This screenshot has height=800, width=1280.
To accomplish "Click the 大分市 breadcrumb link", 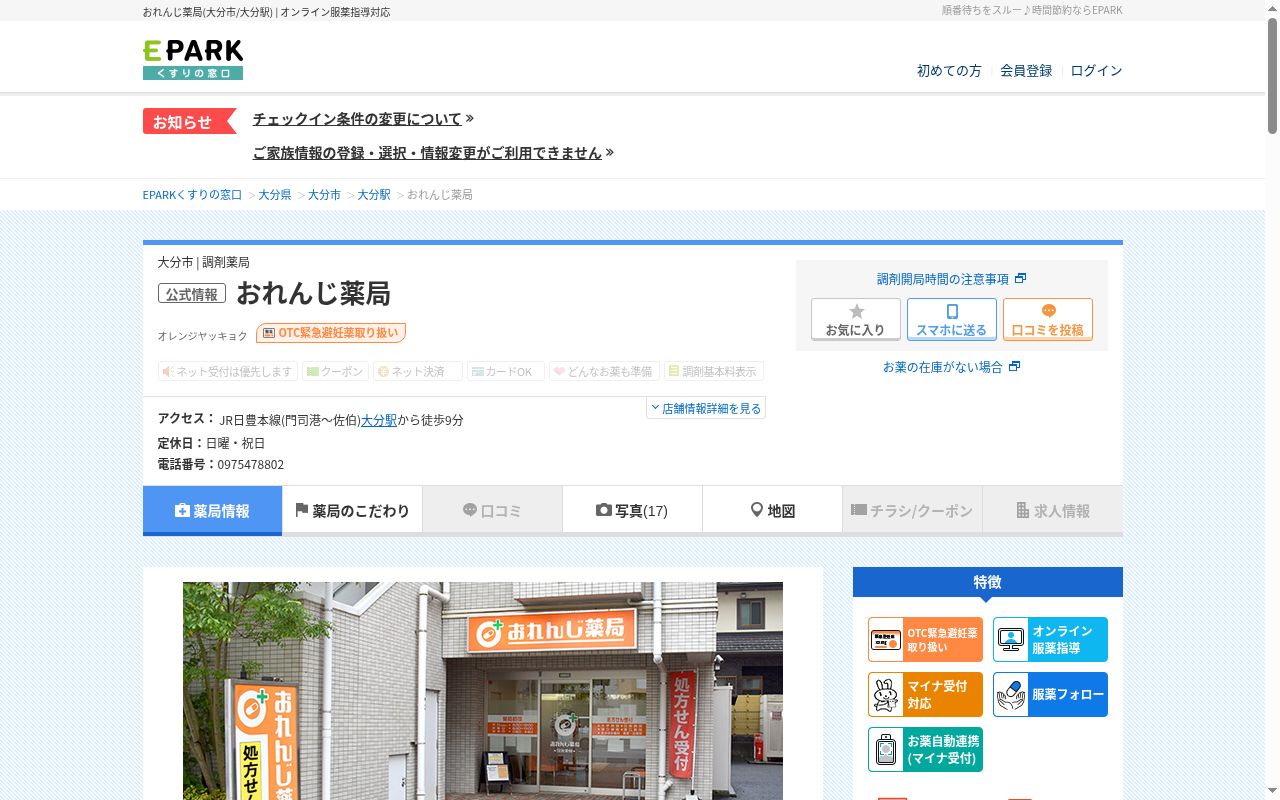I will [x=324, y=195].
